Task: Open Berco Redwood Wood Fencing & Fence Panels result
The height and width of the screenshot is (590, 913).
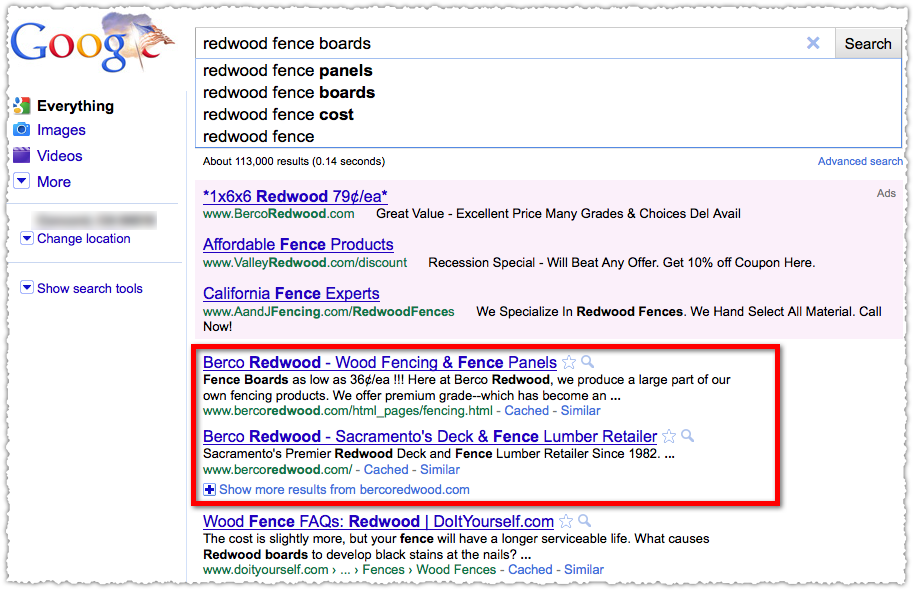Action: [x=380, y=362]
